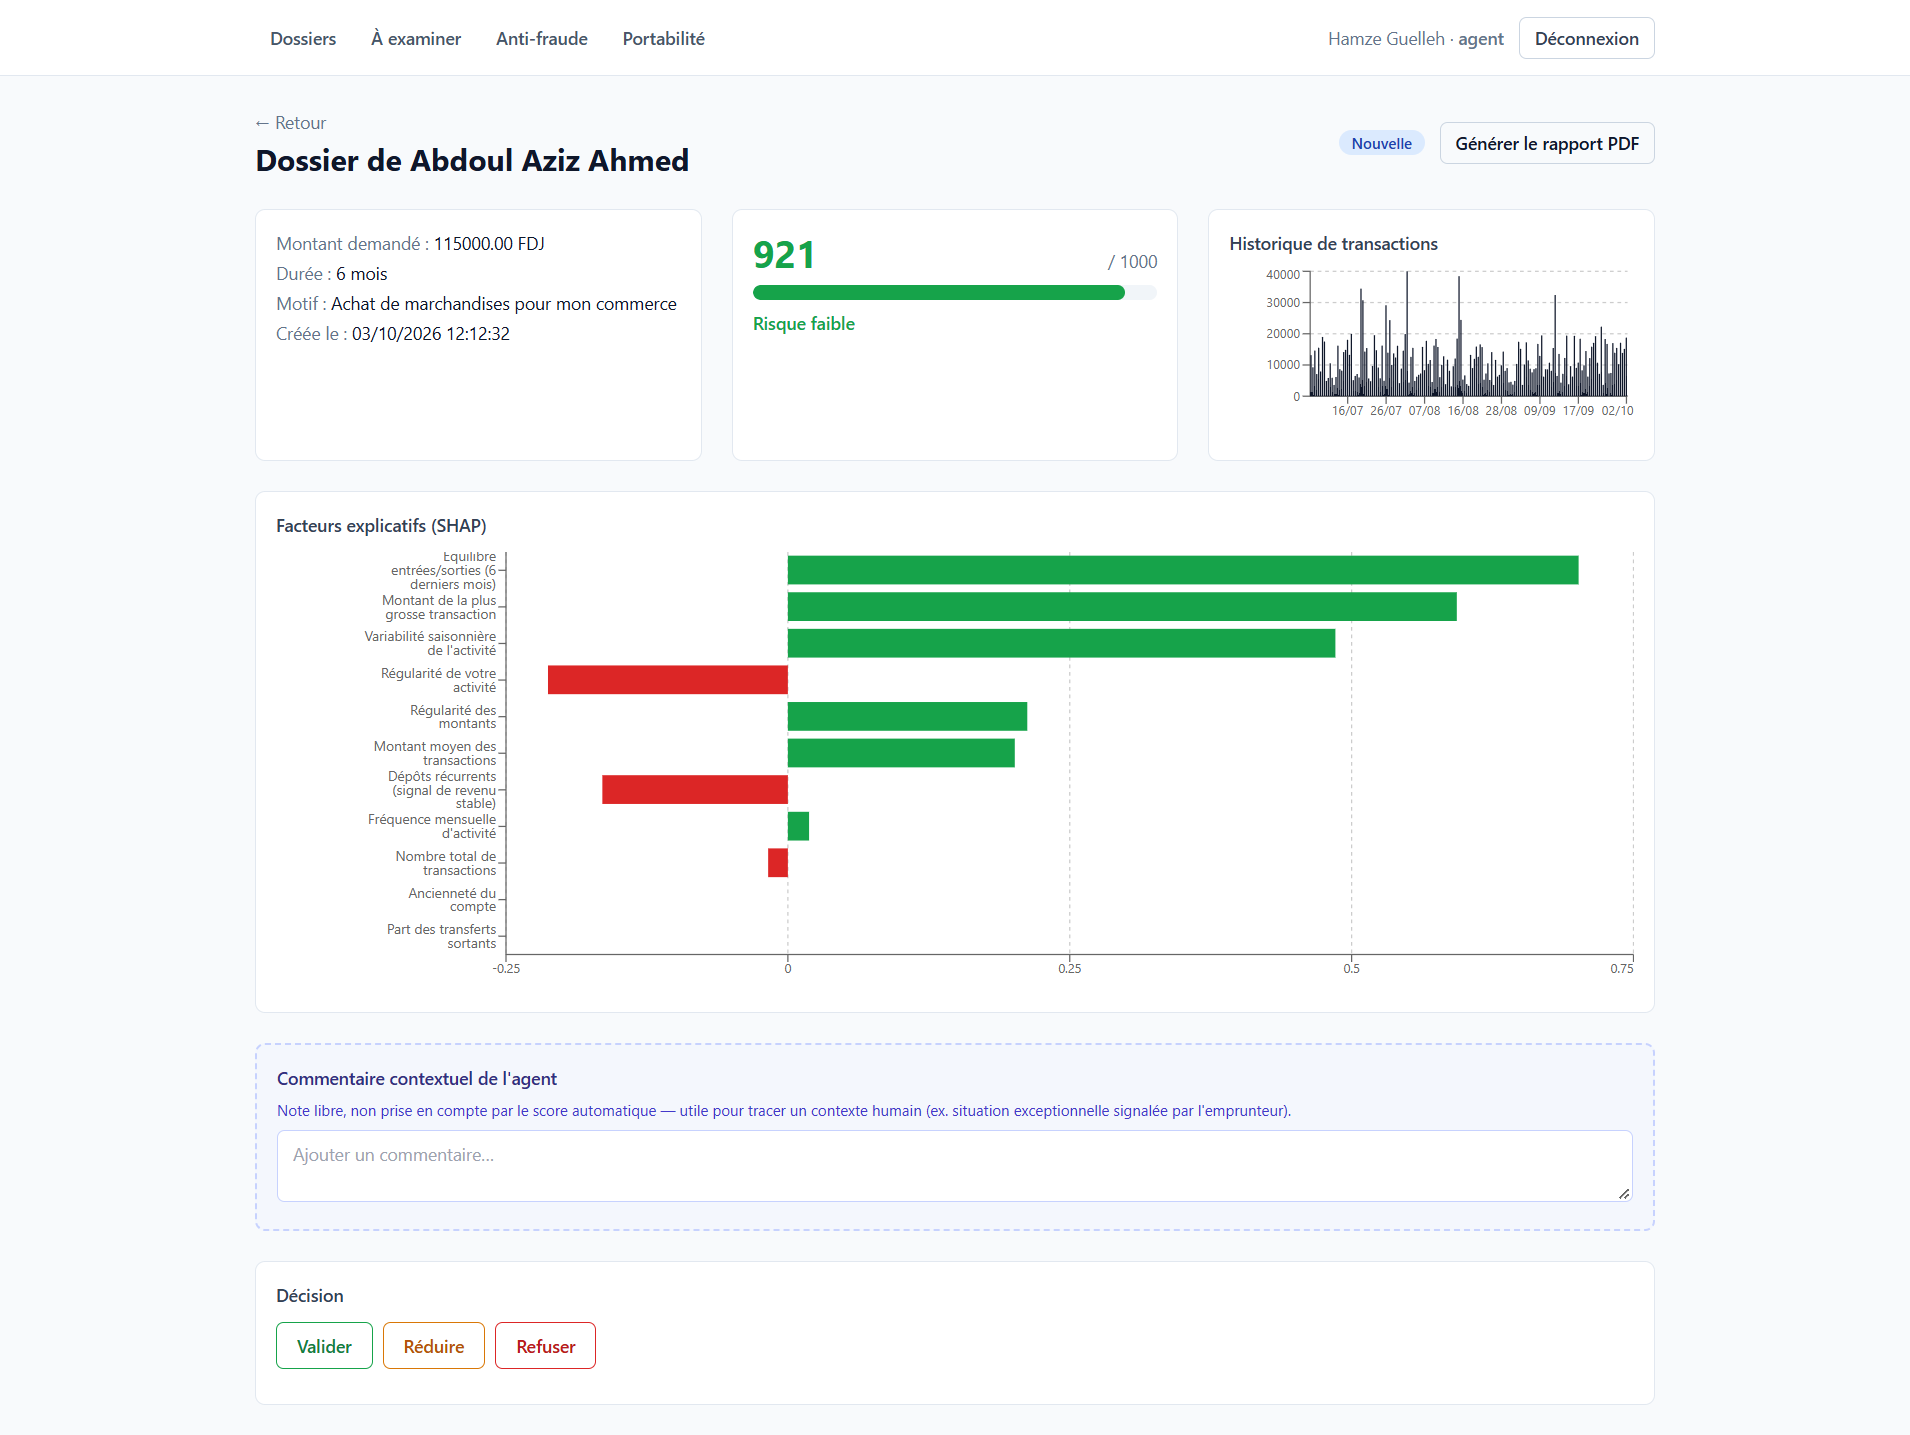Screen dimensions: 1910x1435
Task: Click the Facteurs explicatifs (SHAP) heading
Action: tap(381, 526)
